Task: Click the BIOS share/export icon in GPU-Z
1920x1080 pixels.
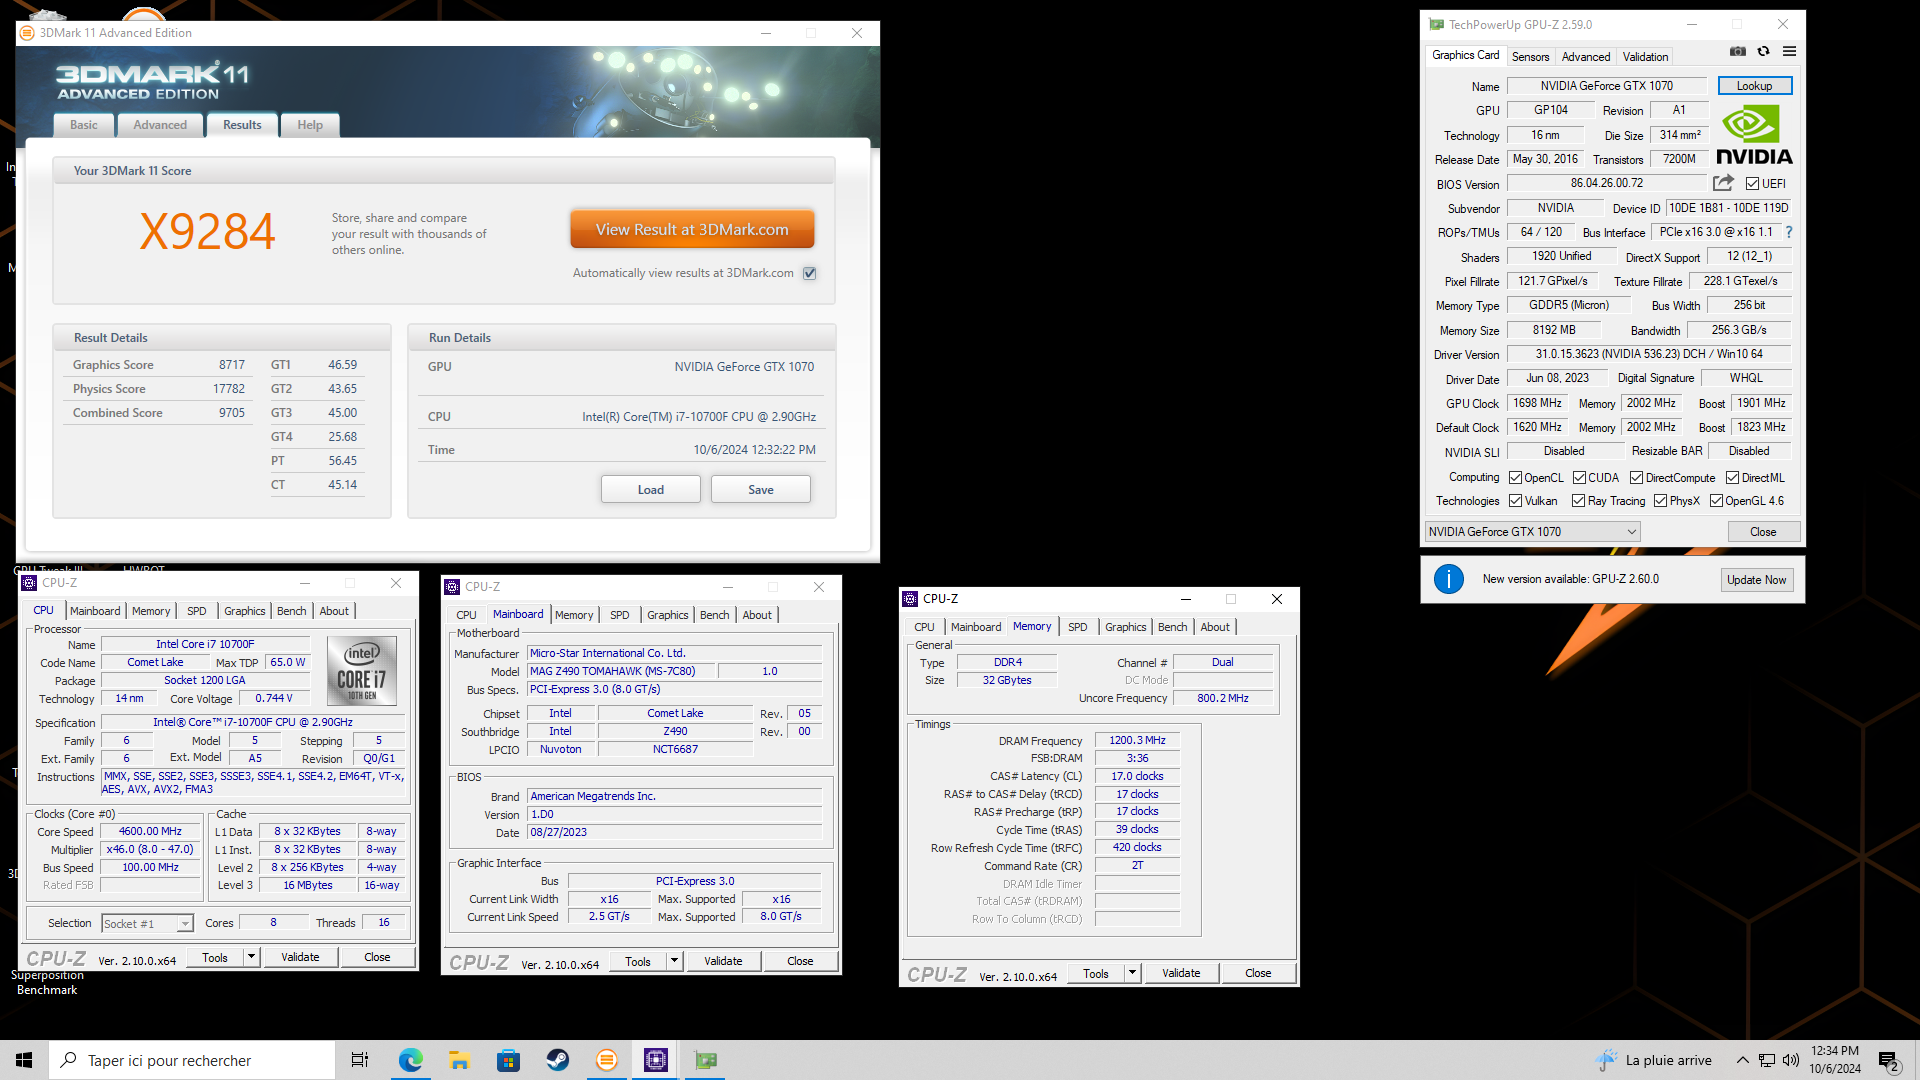Action: pyautogui.click(x=1723, y=183)
